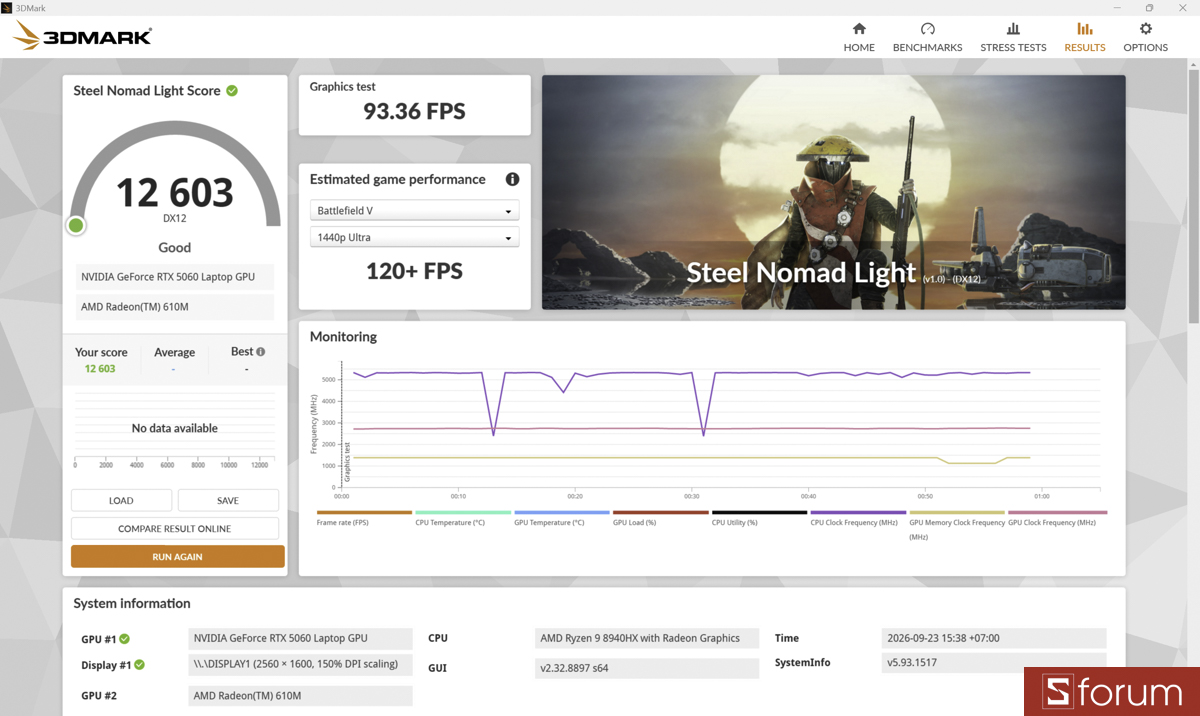Click the Steel Nomad Light Score title
Screen dimensions: 1200x716
coord(147,91)
